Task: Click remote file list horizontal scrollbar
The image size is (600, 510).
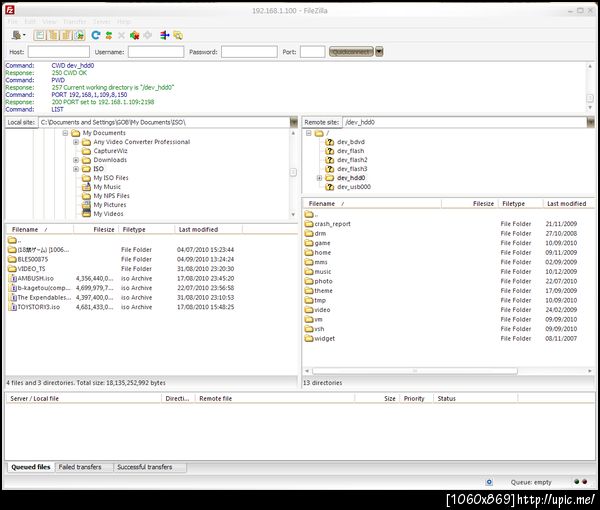Action: click(415, 371)
